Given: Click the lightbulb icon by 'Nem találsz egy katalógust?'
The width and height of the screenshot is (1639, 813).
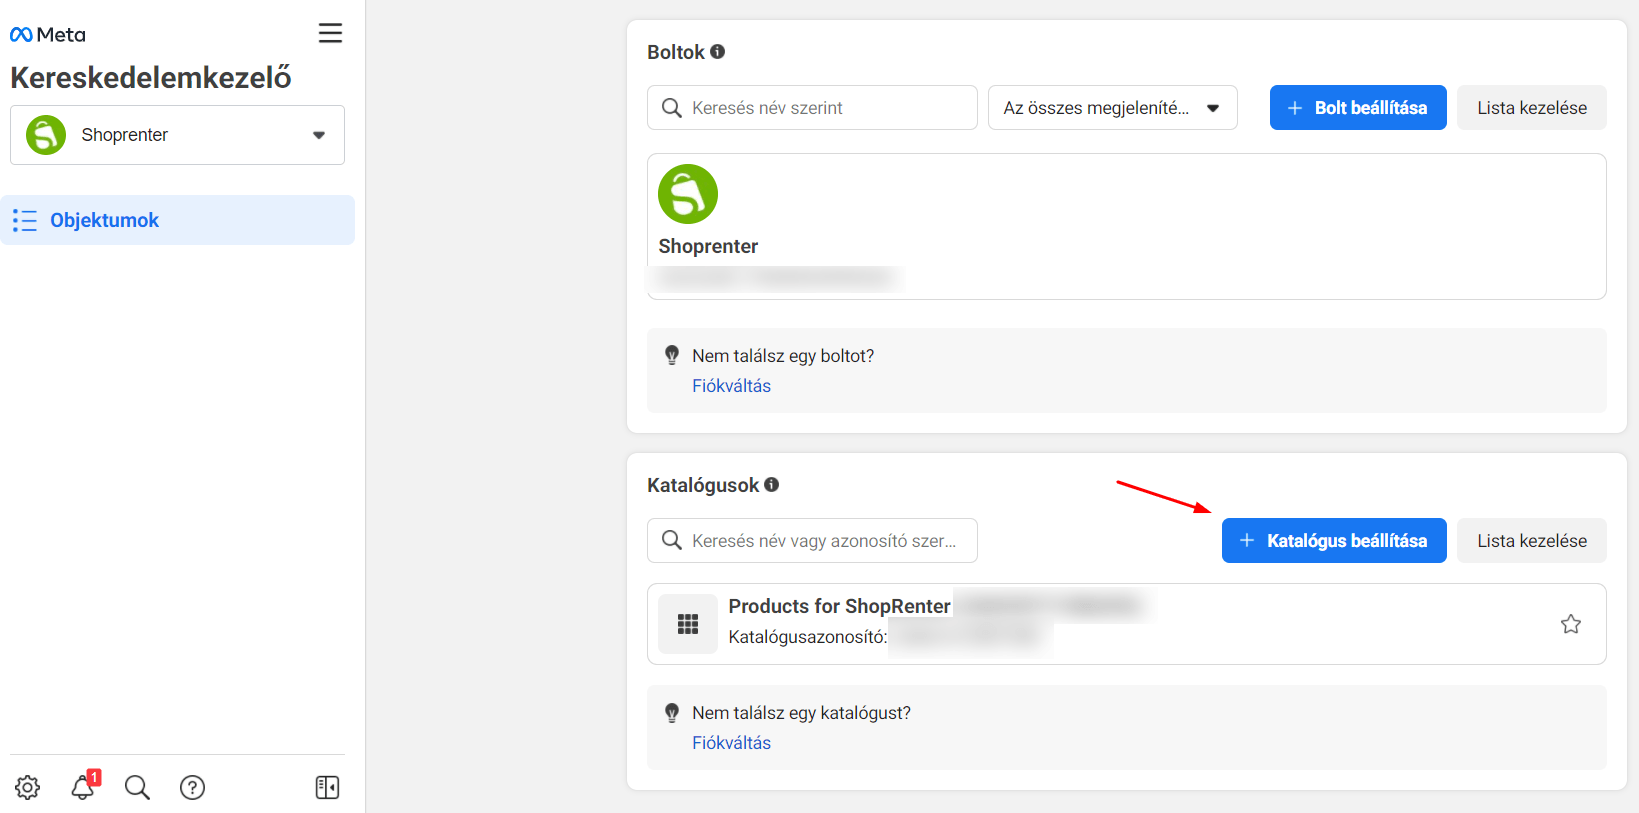Looking at the screenshot, I should 672,712.
